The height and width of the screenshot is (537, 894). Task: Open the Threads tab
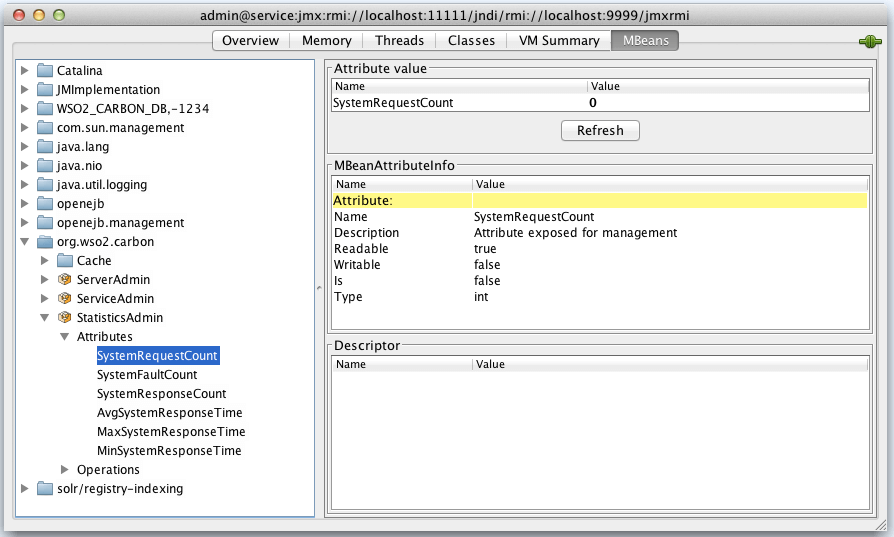(399, 40)
